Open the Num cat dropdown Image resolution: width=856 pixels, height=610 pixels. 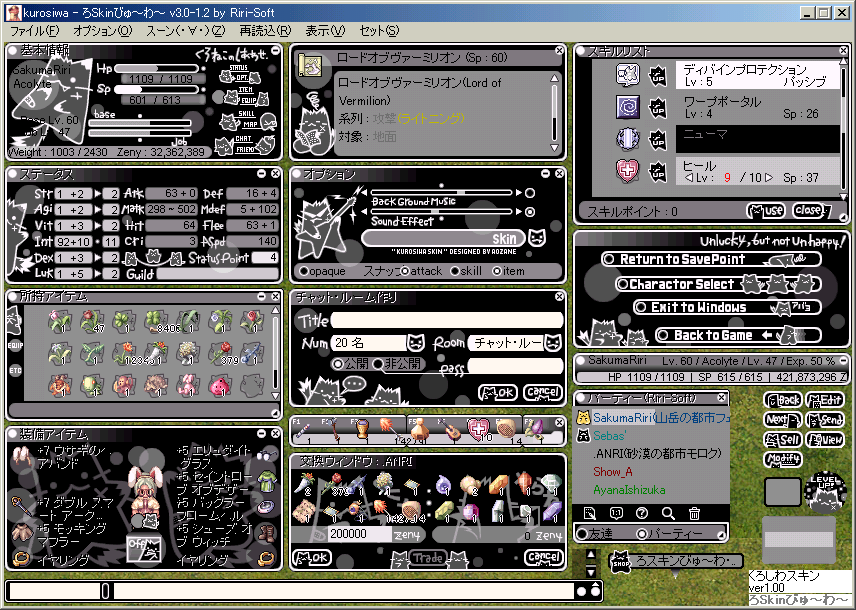pyautogui.click(x=415, y=343)
